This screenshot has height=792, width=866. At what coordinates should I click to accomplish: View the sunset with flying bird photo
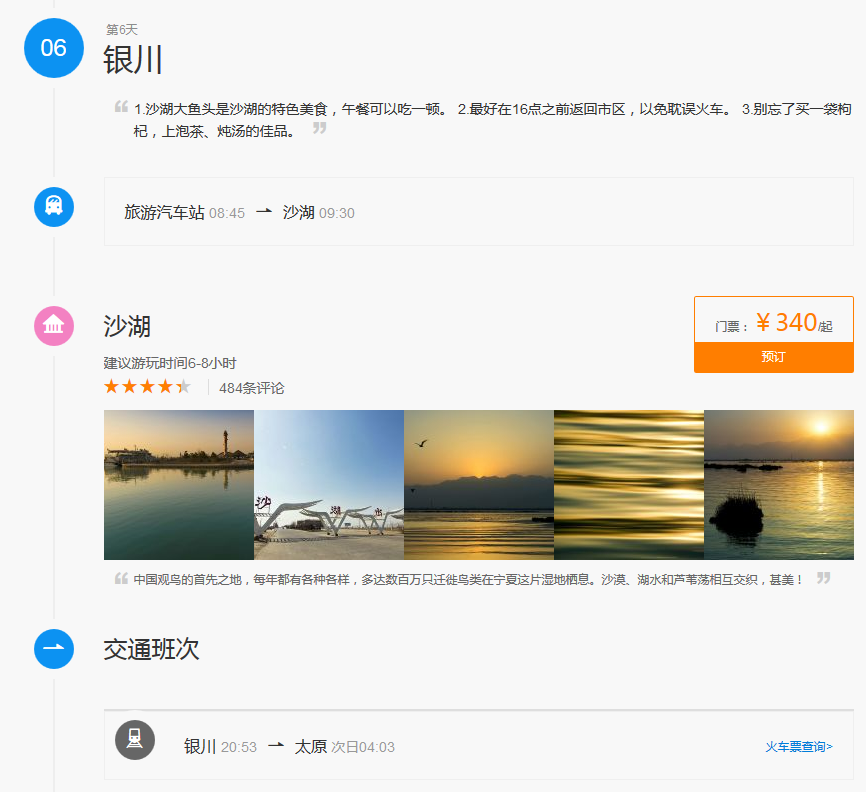click(x=479, y=484)
